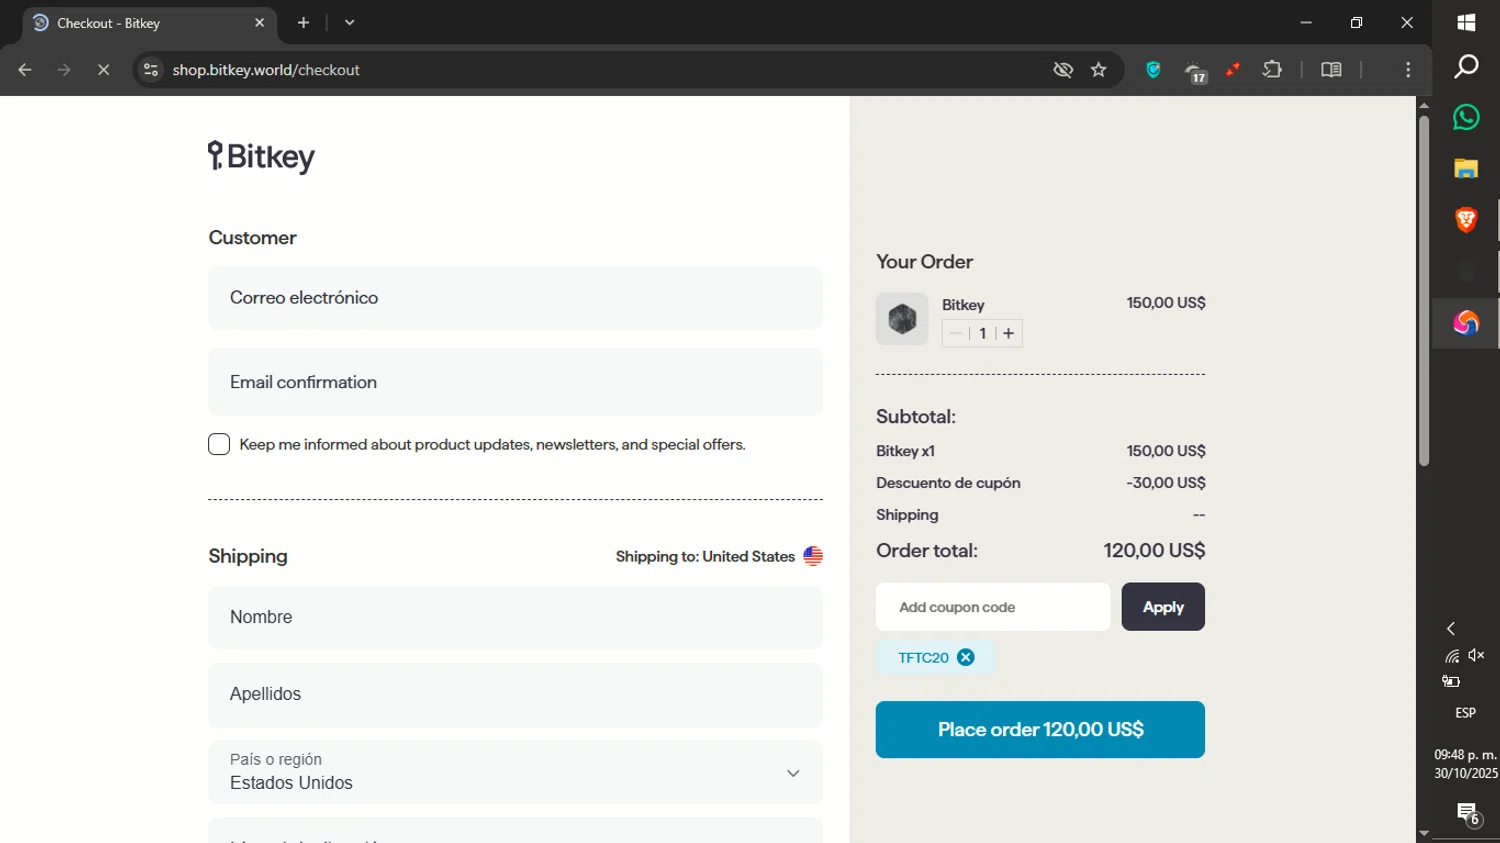Image resolution: width=1500 pixels, height=843 pixels.
Task: Open the network Wi-Fi tray icon
Action: [1452, 656]
